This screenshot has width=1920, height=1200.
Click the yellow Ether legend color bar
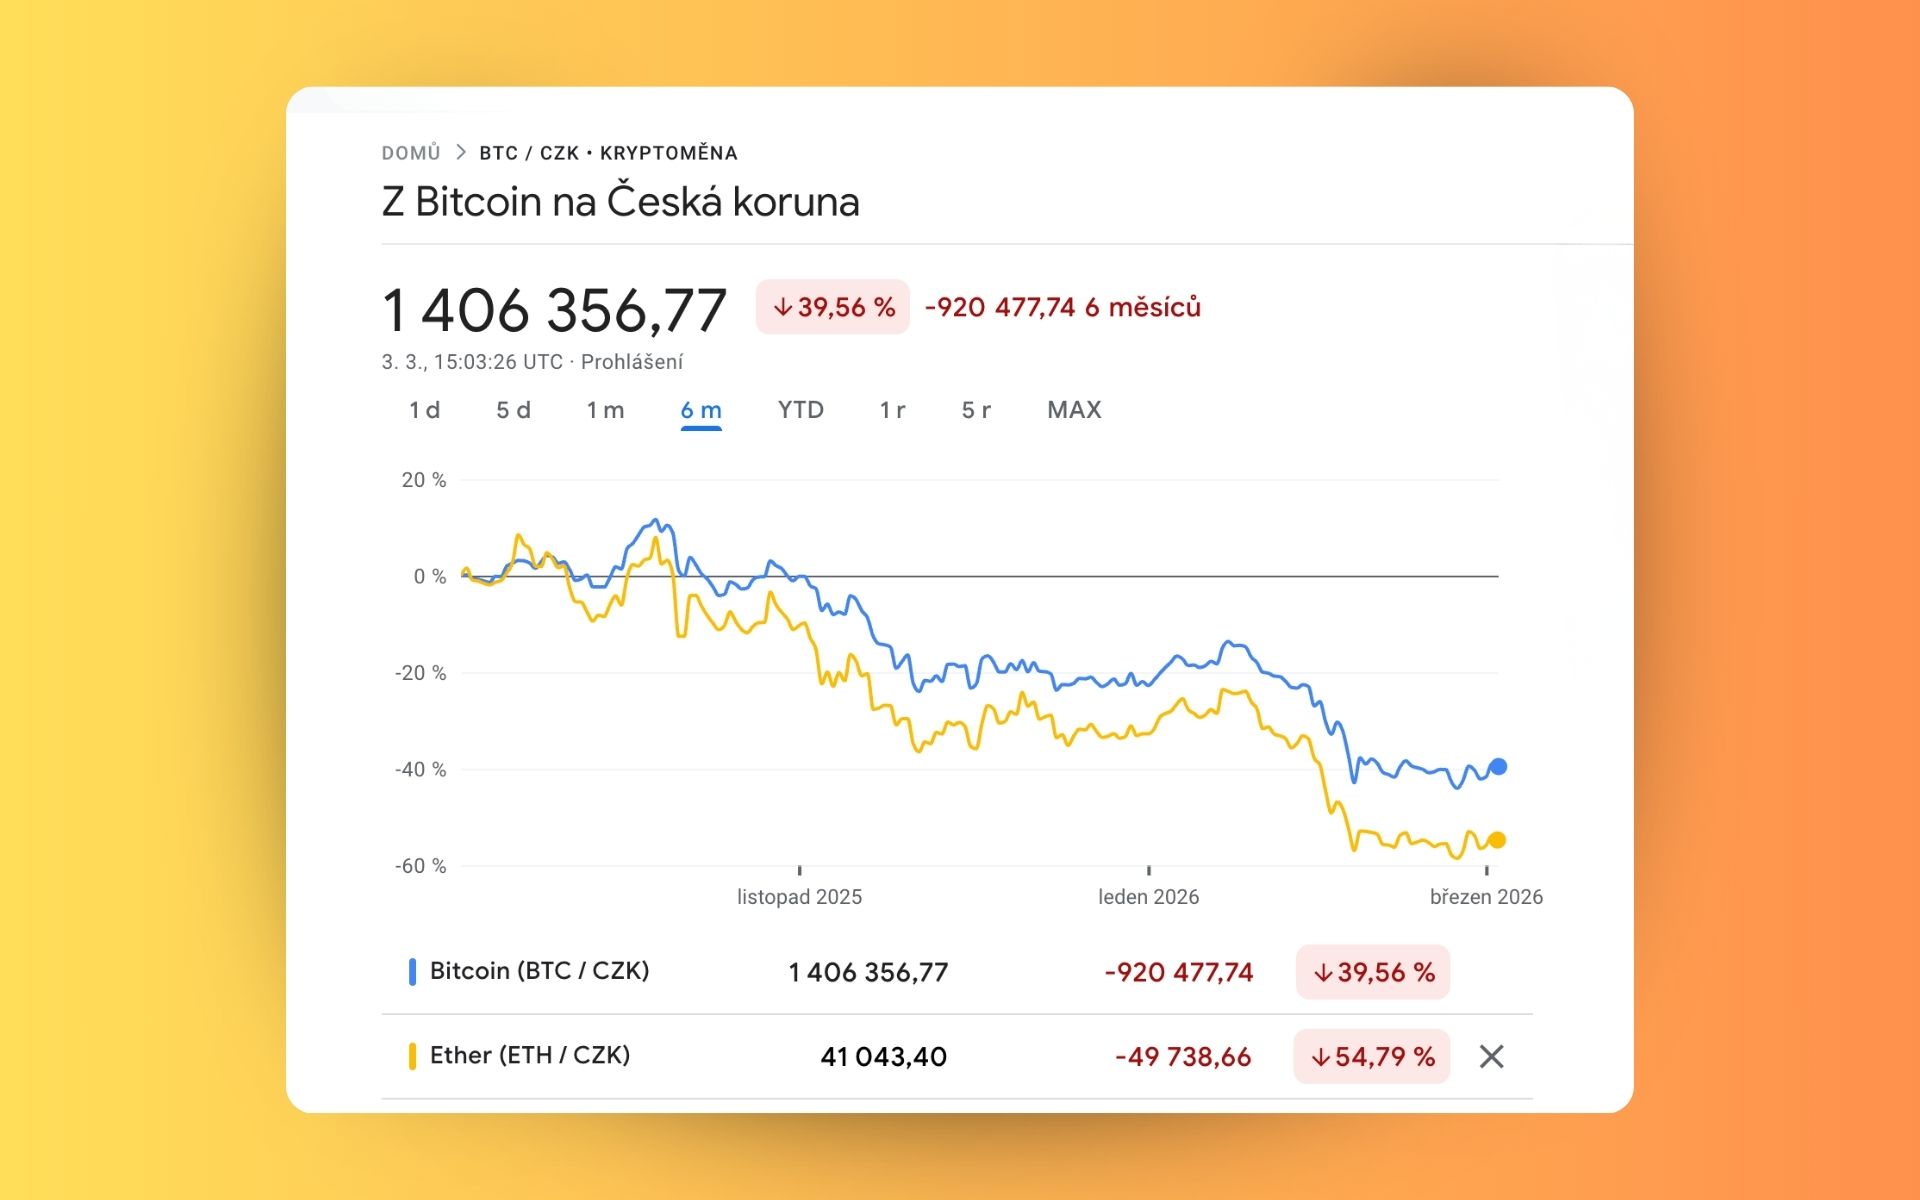coord(412,1056)
